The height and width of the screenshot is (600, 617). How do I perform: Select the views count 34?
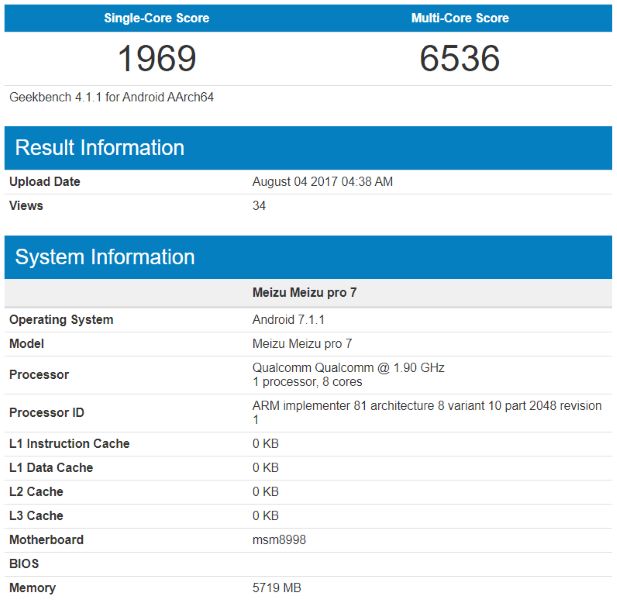259,206
